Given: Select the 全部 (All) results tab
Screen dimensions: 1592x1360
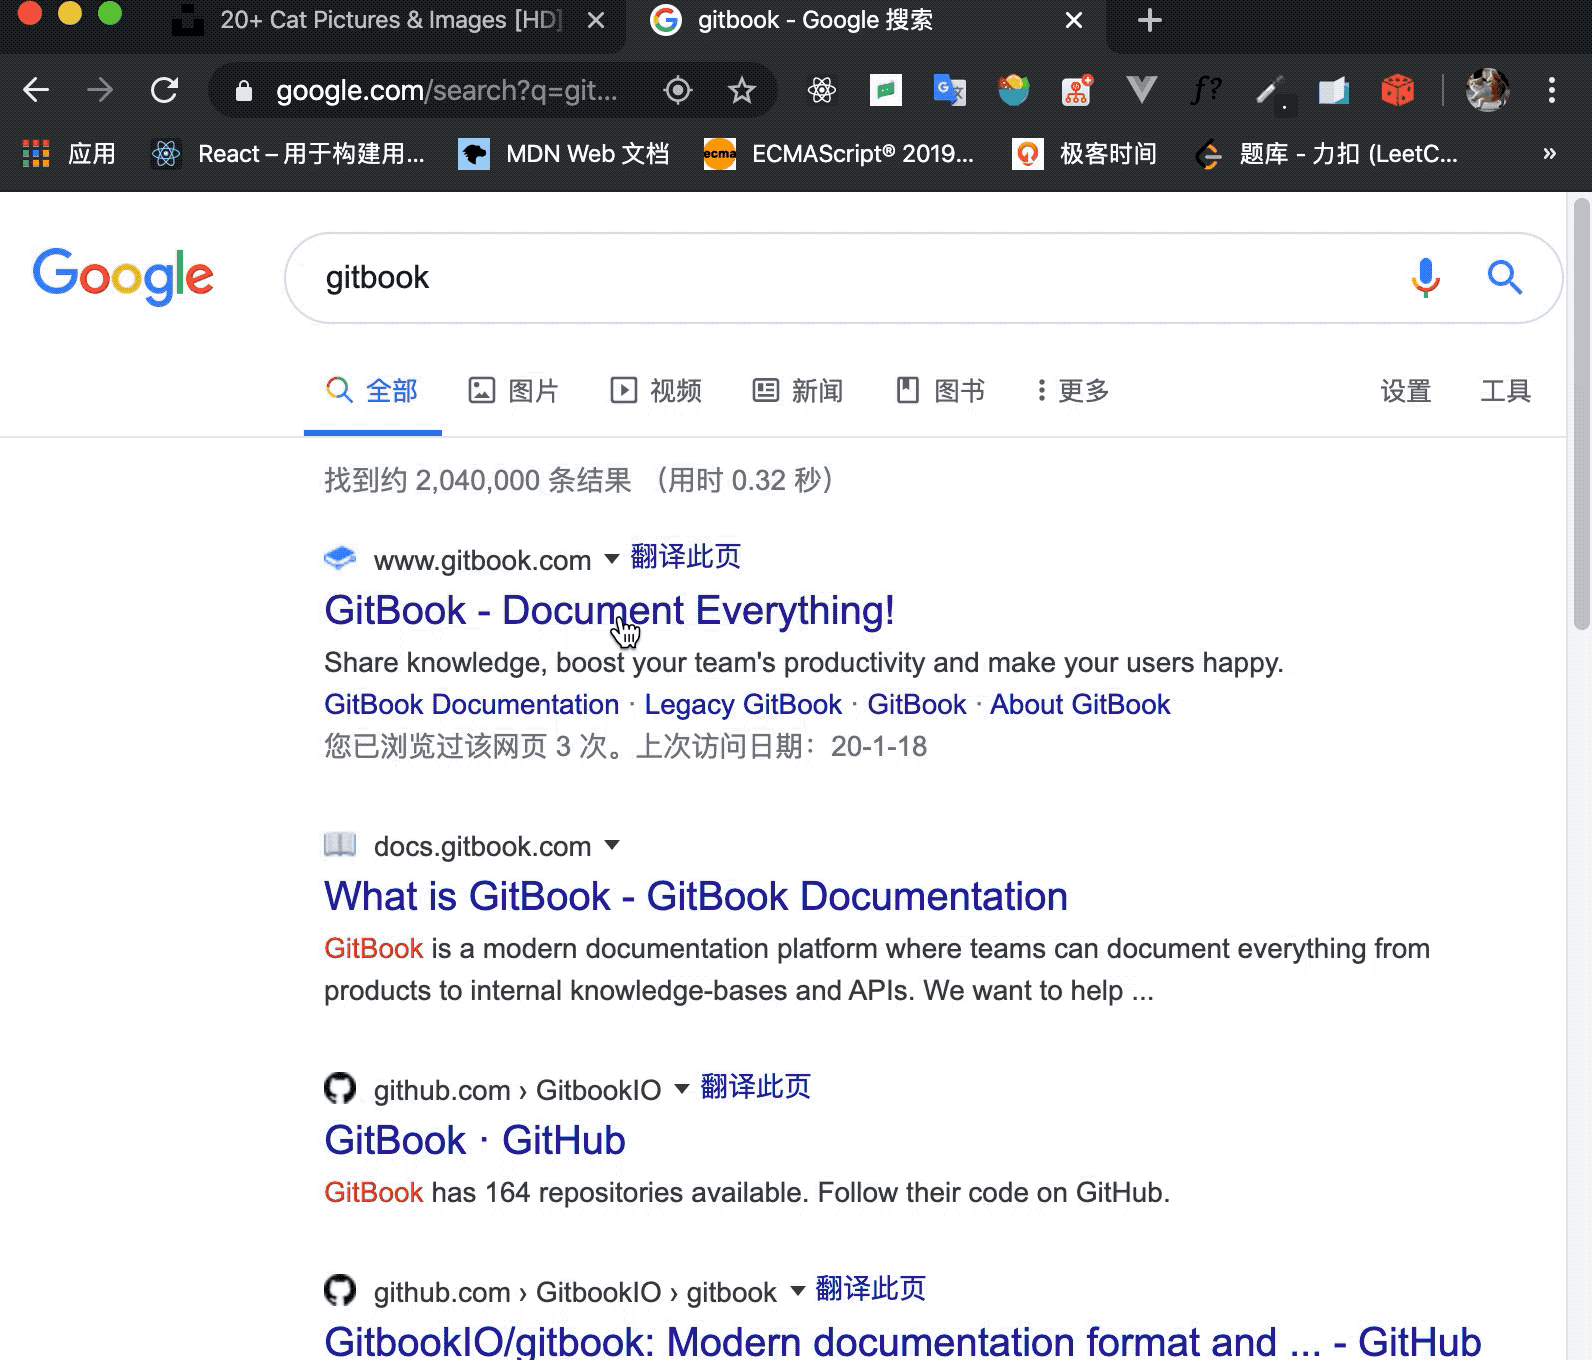Looking at the screenshot, I should [372, 391].
